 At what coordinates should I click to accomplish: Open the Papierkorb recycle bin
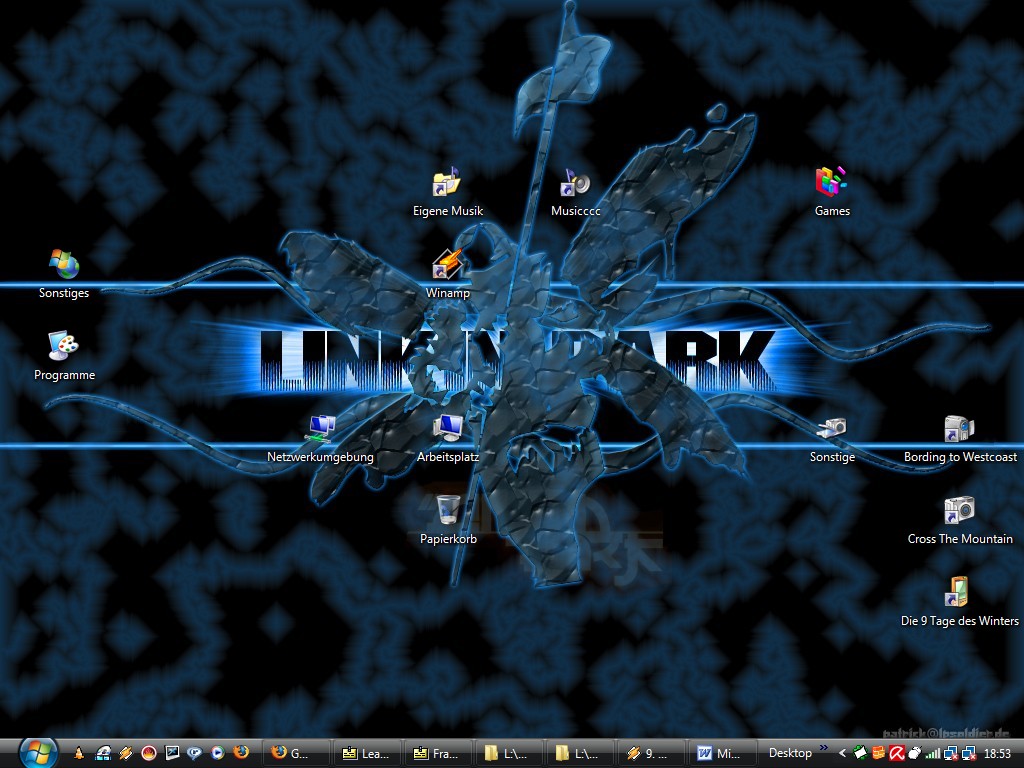[x=448, y=520]
